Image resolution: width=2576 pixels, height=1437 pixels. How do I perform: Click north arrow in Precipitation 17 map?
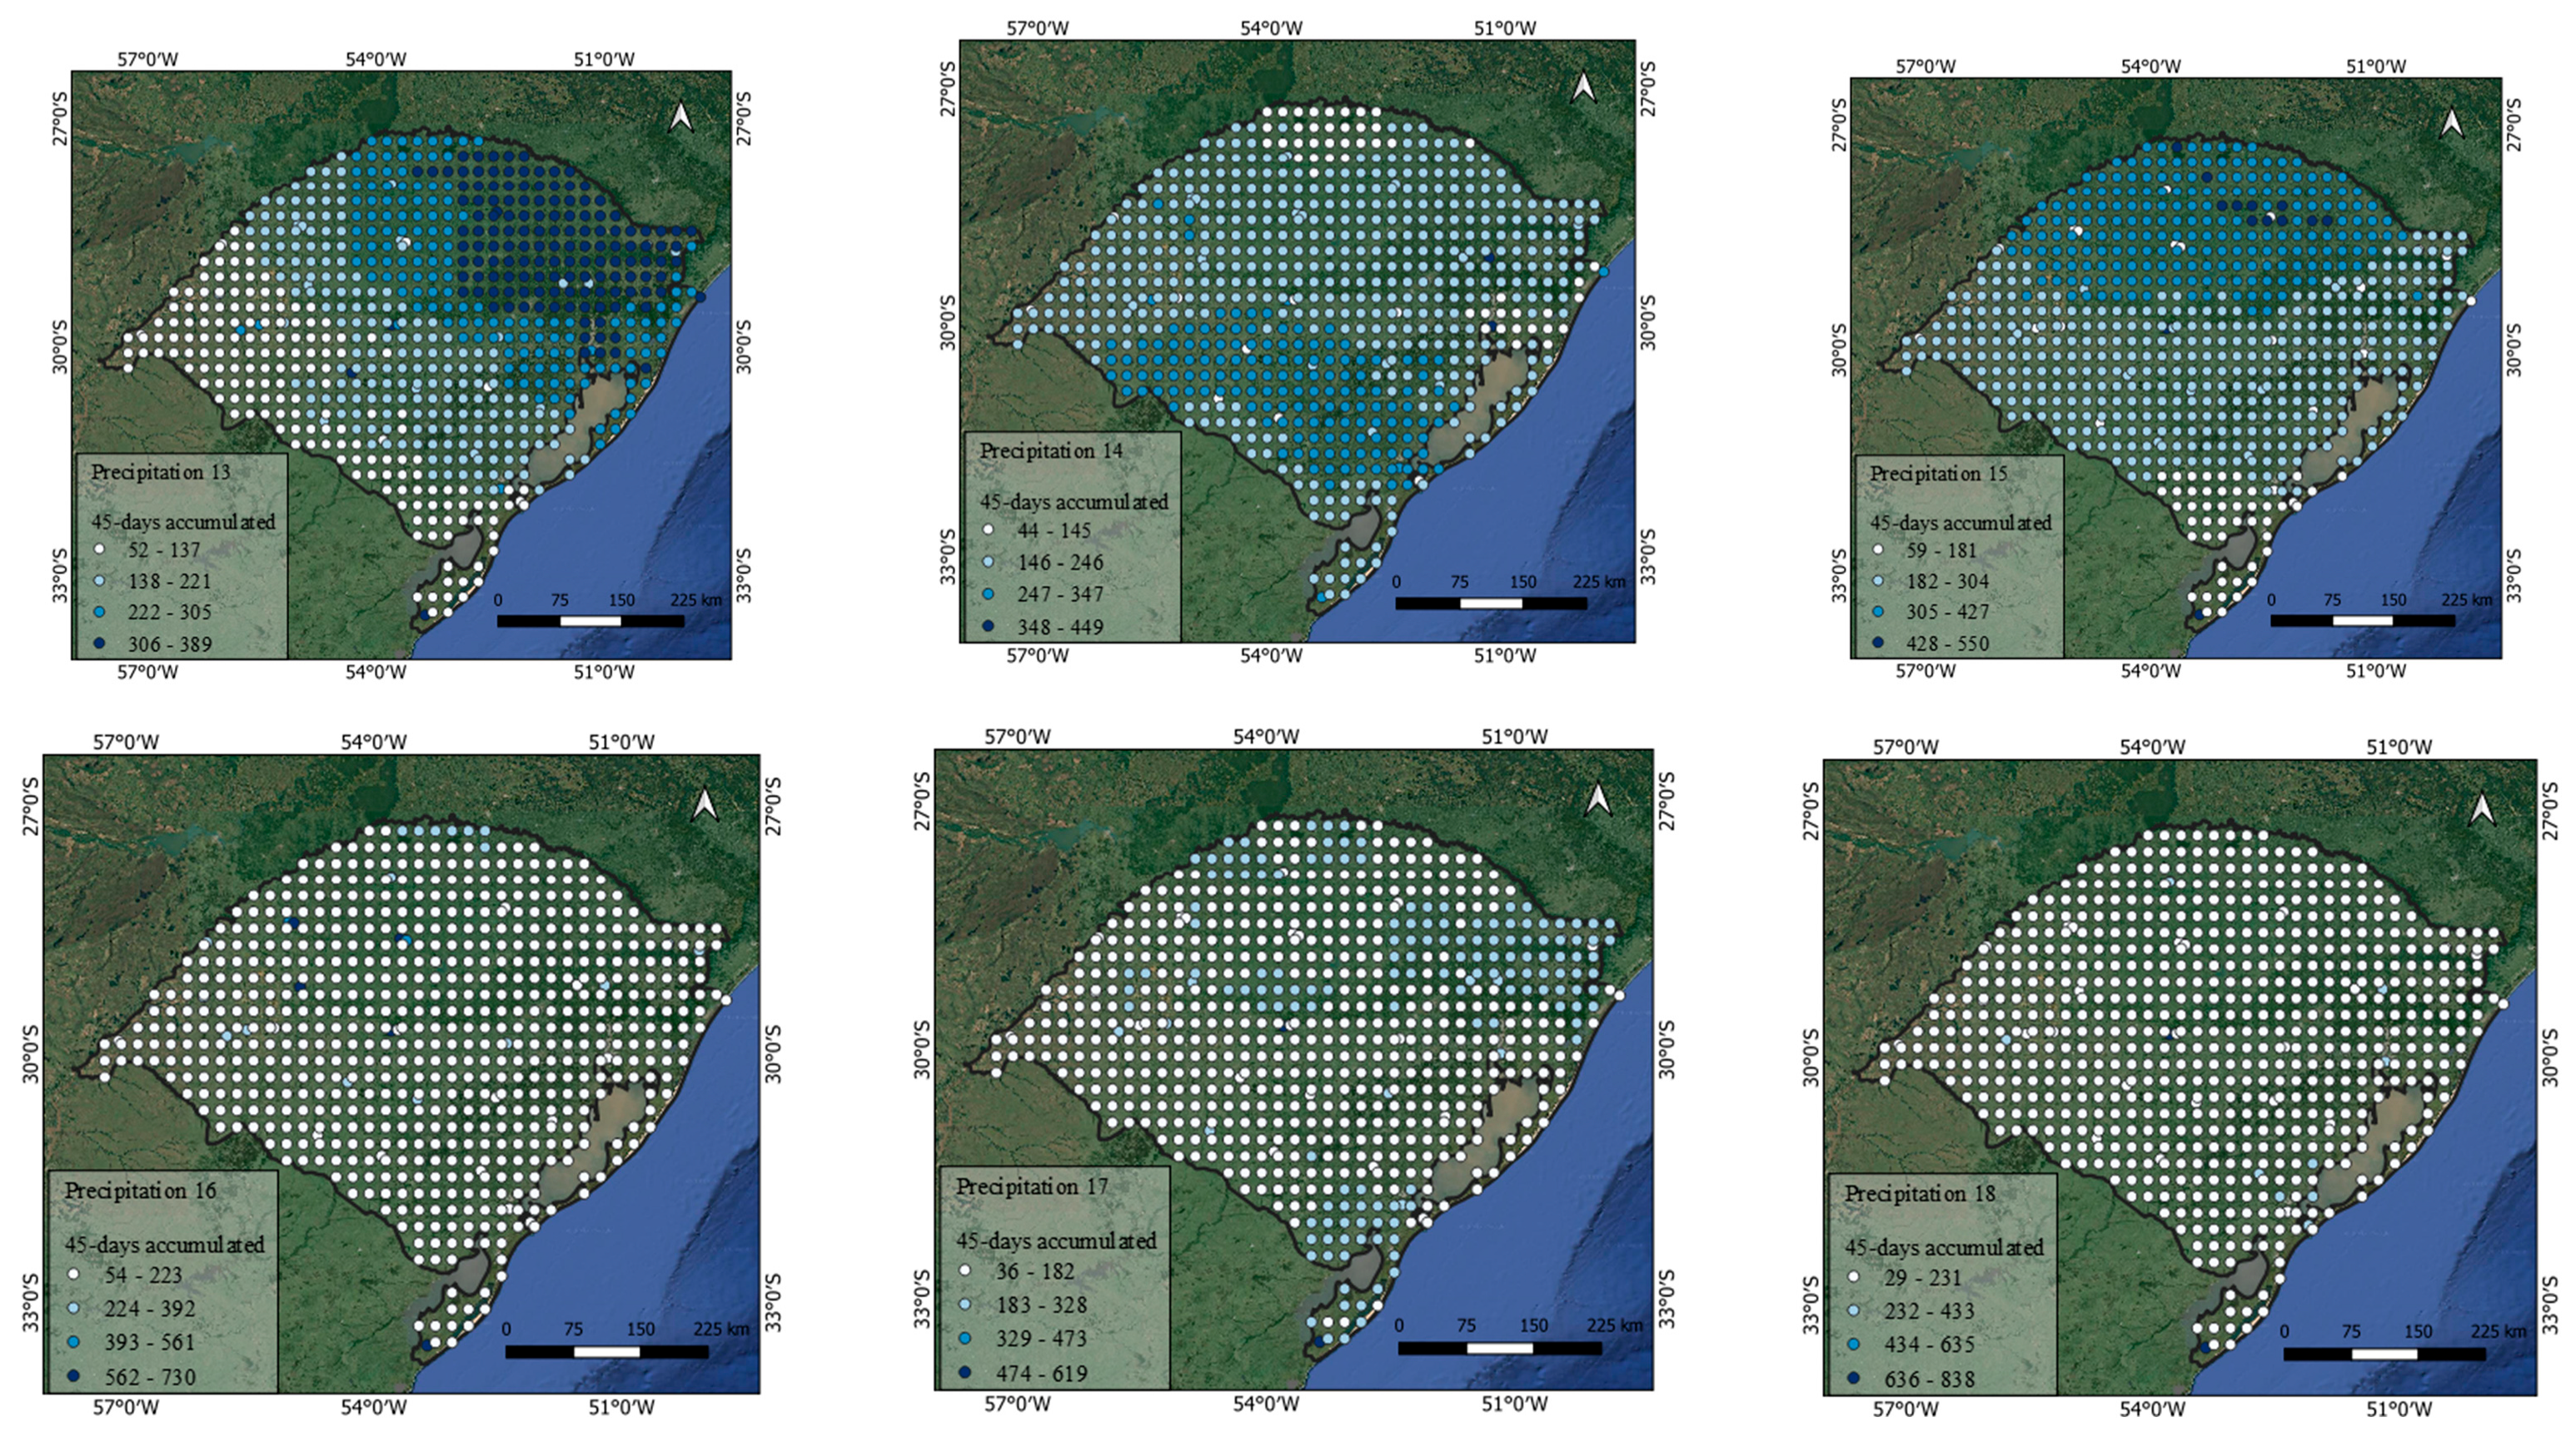click(x=1598, y=799)
